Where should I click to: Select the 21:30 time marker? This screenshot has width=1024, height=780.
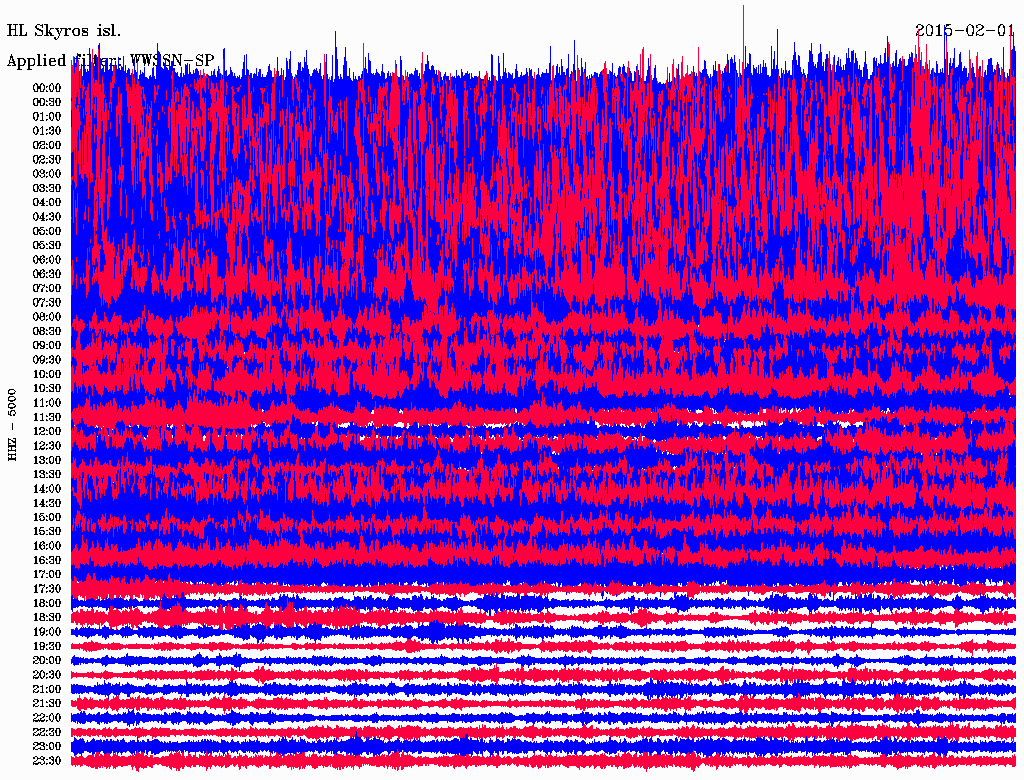pyautogui.click(x=47, y=704)
